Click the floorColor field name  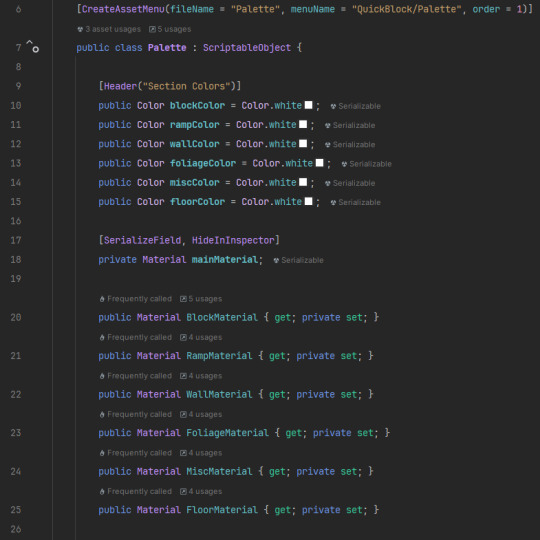point(197,202)
